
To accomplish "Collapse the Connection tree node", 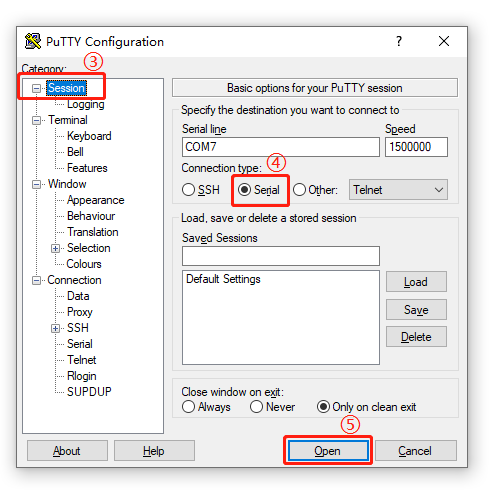I will coord(36,280).
